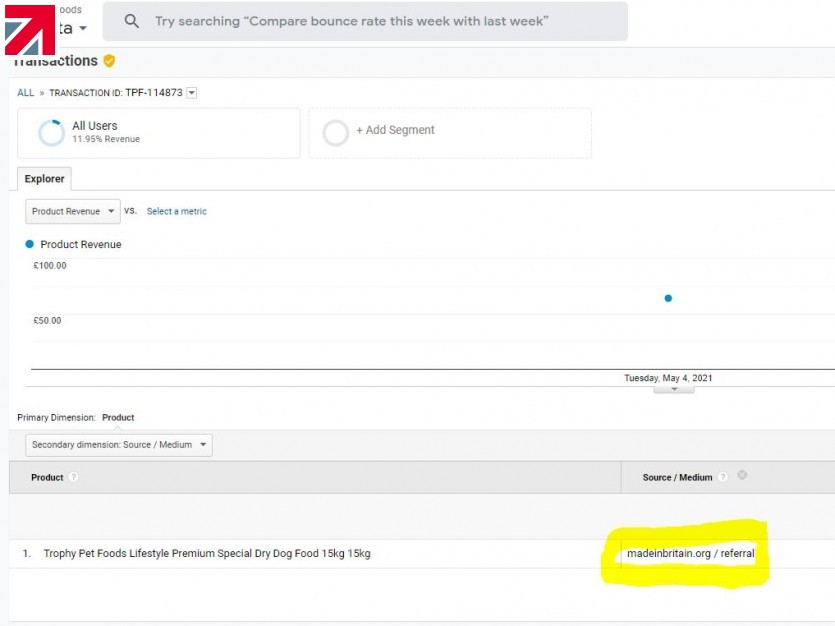This screenshot has width=835, height=626.
Task: Click the All Users segment circle icon
Action: tap(51, 133)
